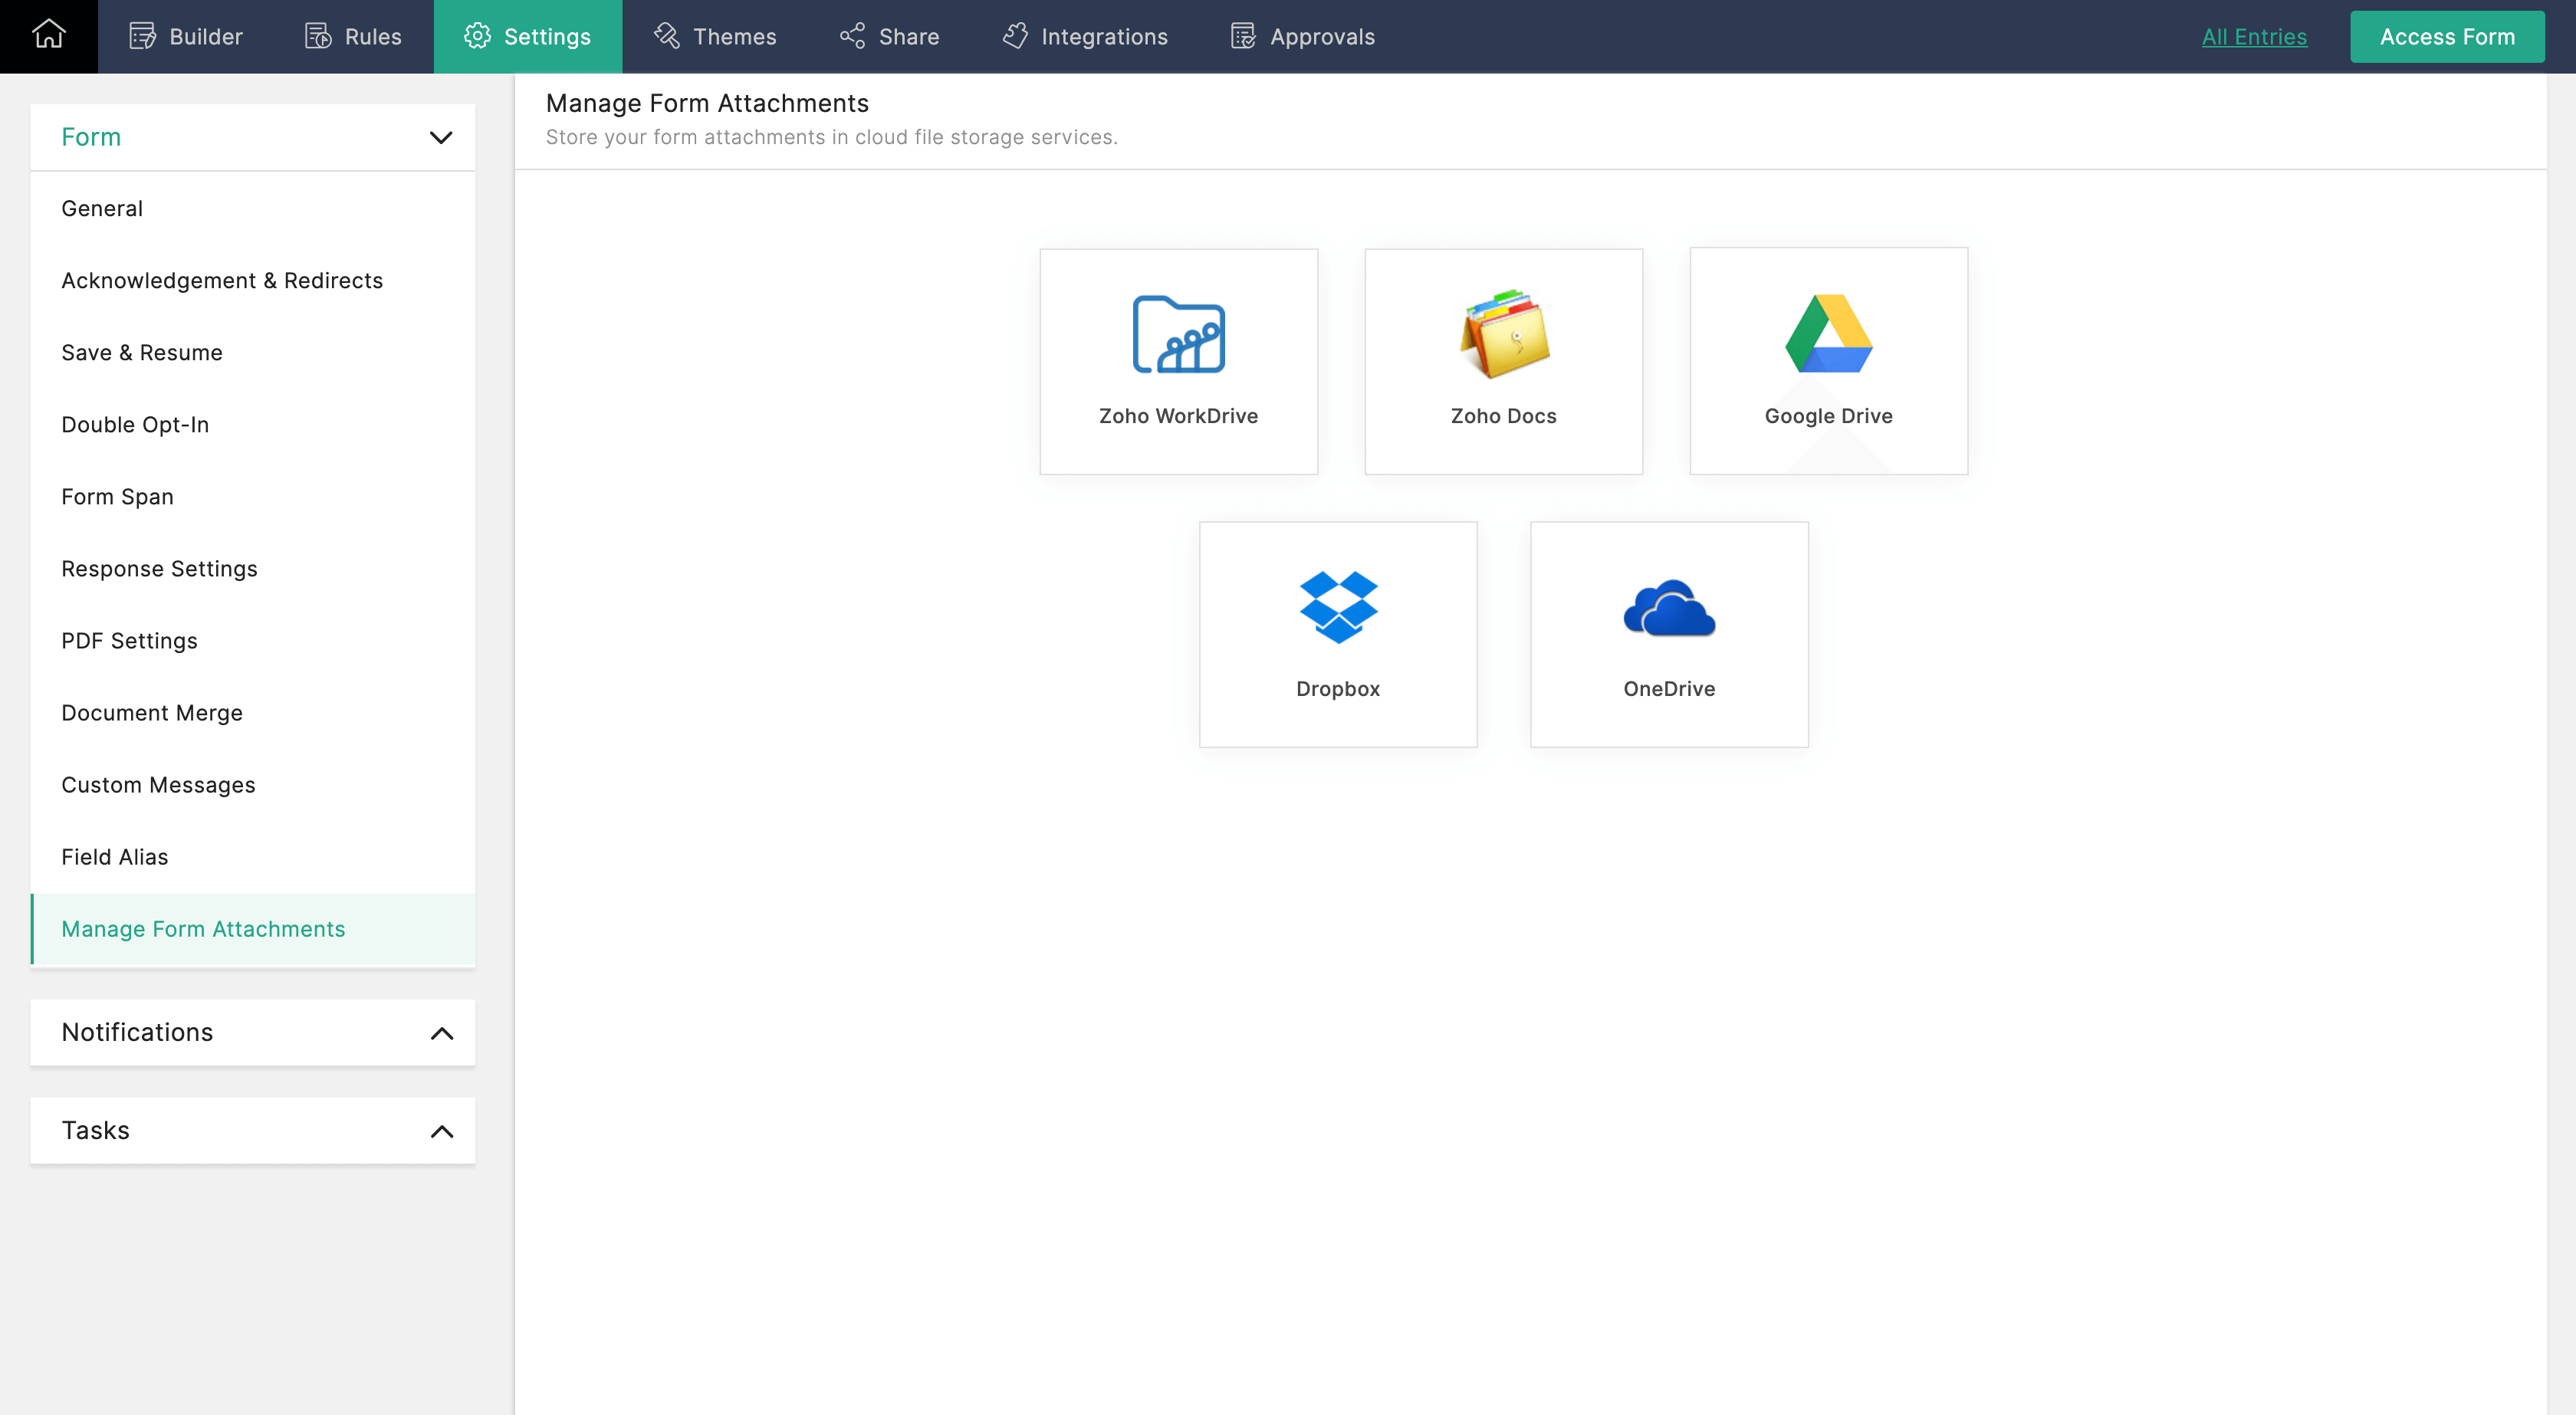The width and height of the screenshot is (2576, 1415).
Task: Select the OneDrive cloud icon
Action: 1669,608
